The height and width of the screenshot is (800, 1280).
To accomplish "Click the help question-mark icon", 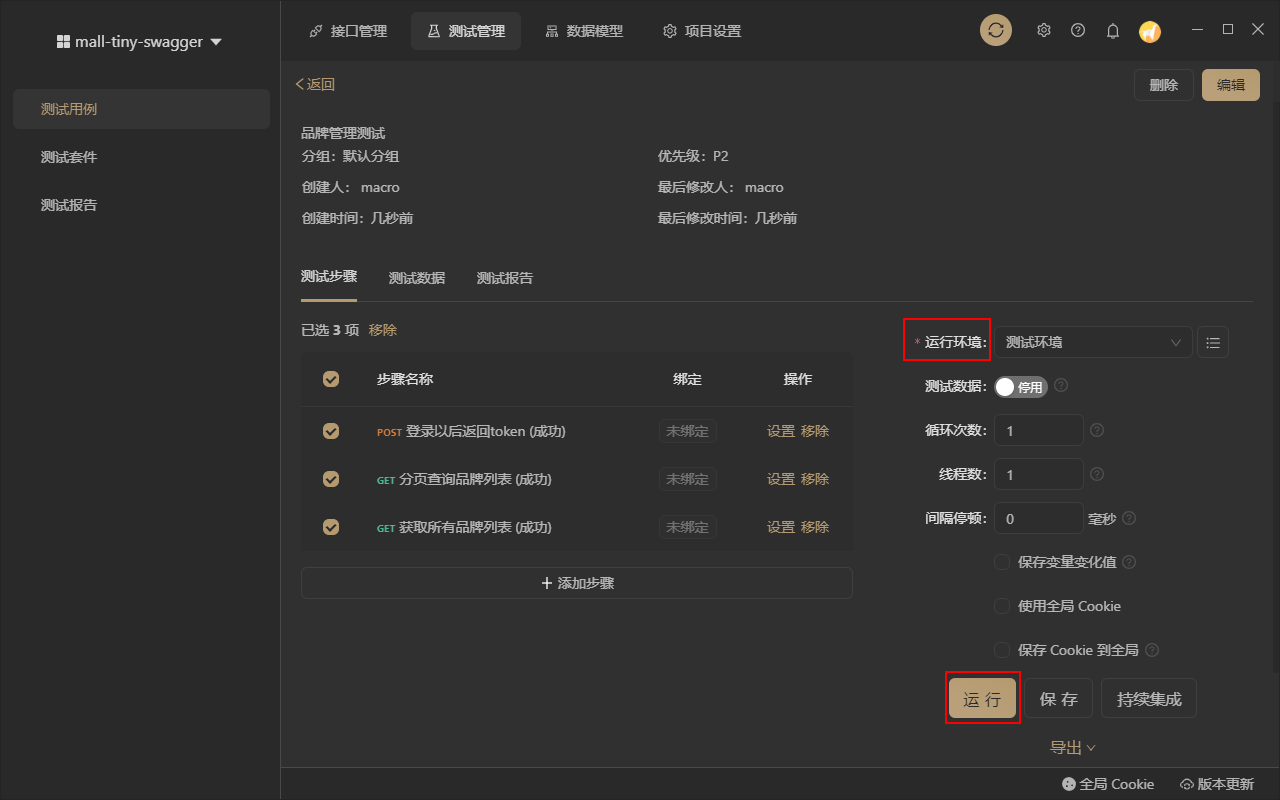I will [x=1077, y=30].
